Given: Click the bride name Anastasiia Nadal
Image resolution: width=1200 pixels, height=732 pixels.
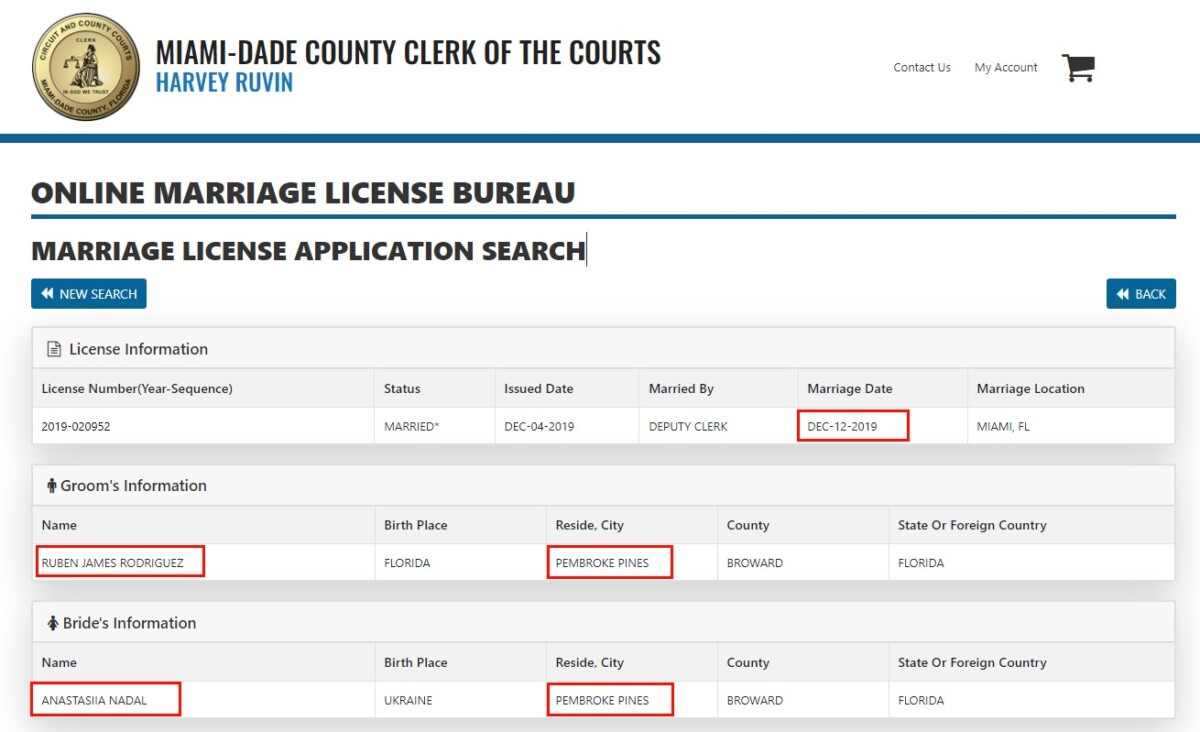Looking at the screenshot, I should (x=94, y=700).
